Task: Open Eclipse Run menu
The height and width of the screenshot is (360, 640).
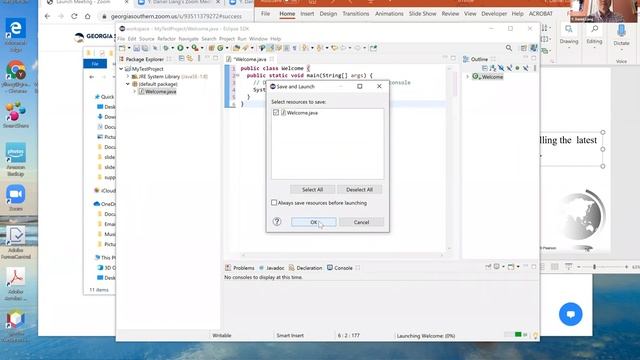Action: (x=242, y=39)
